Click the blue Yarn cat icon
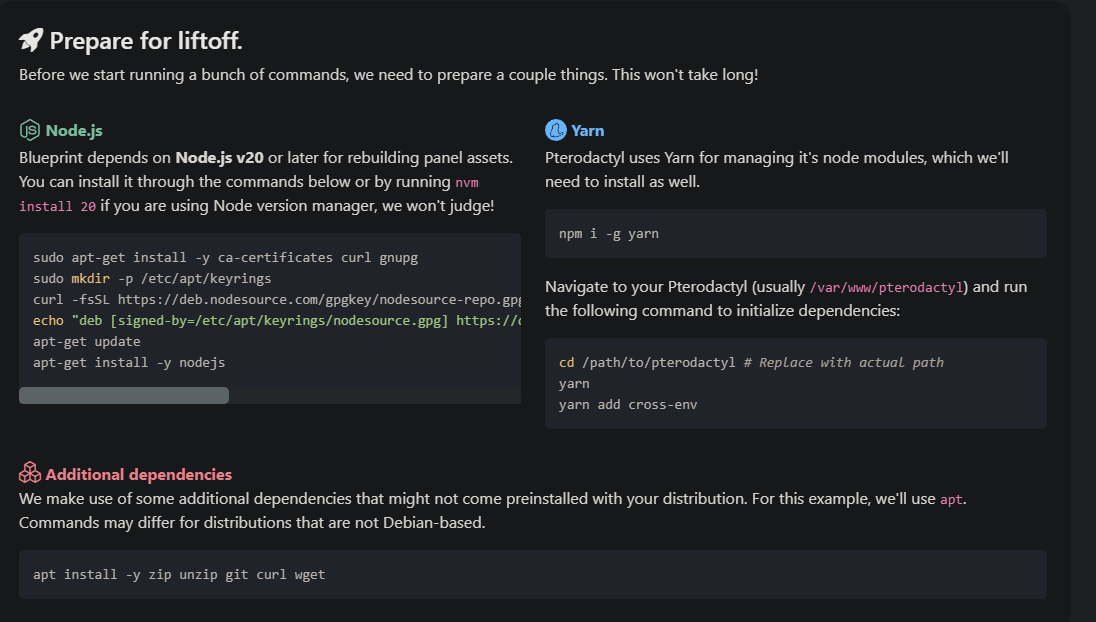Screen dimensions: 1096x622 556,130
